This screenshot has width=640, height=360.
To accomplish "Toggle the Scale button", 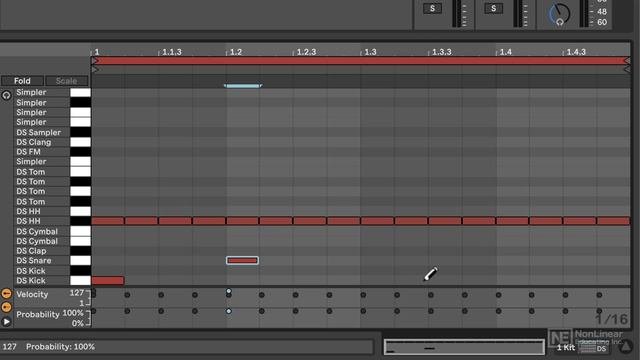I will pyautogui.click(x=67, y=81).
